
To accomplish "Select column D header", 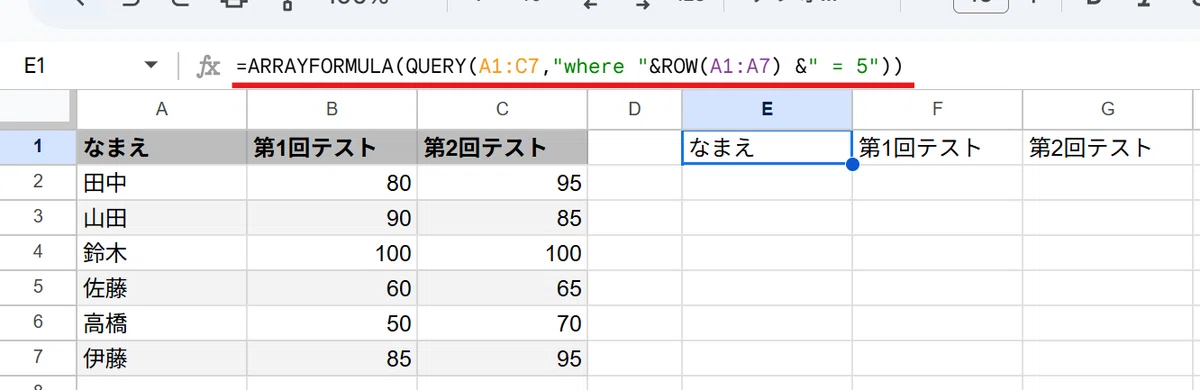I will [x=634, y=110].
